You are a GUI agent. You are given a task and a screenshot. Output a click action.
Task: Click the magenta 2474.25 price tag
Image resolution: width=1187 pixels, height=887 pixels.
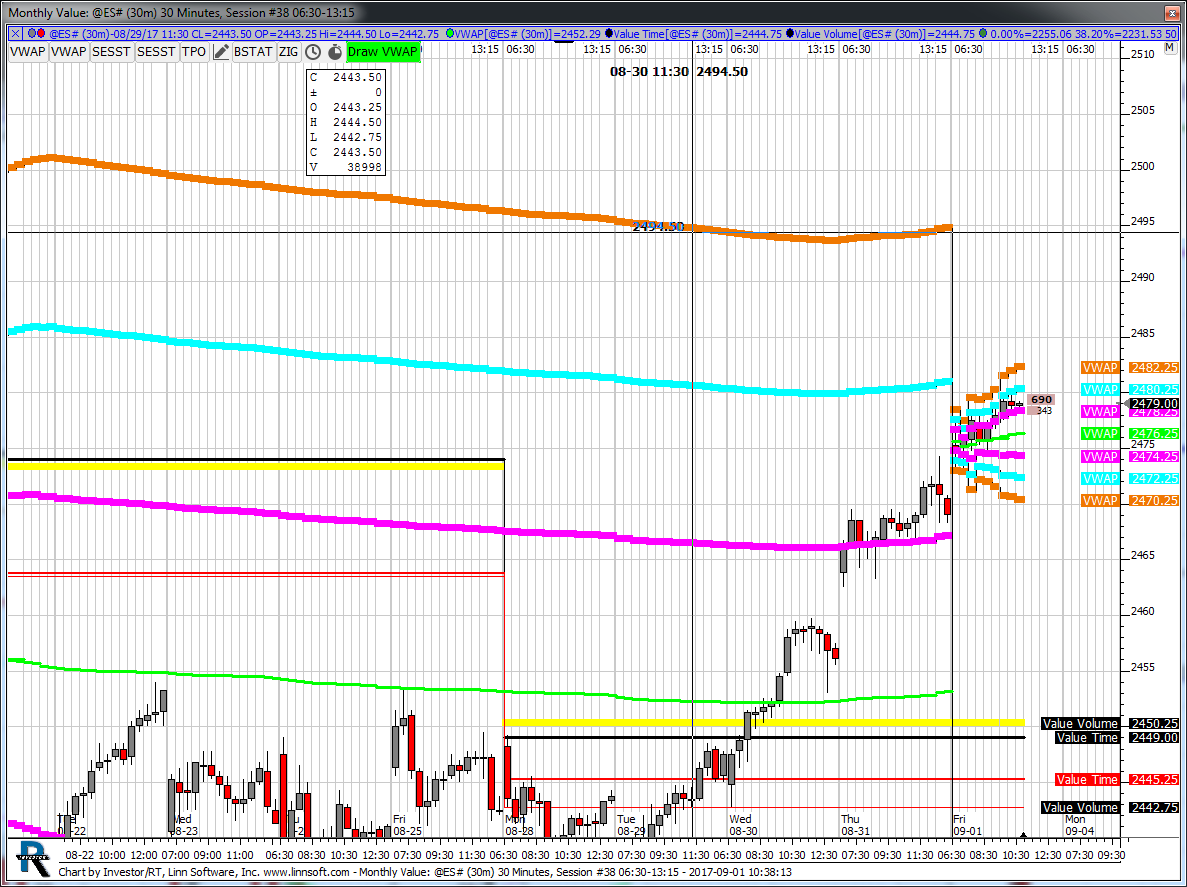(x=1154, y=456)
